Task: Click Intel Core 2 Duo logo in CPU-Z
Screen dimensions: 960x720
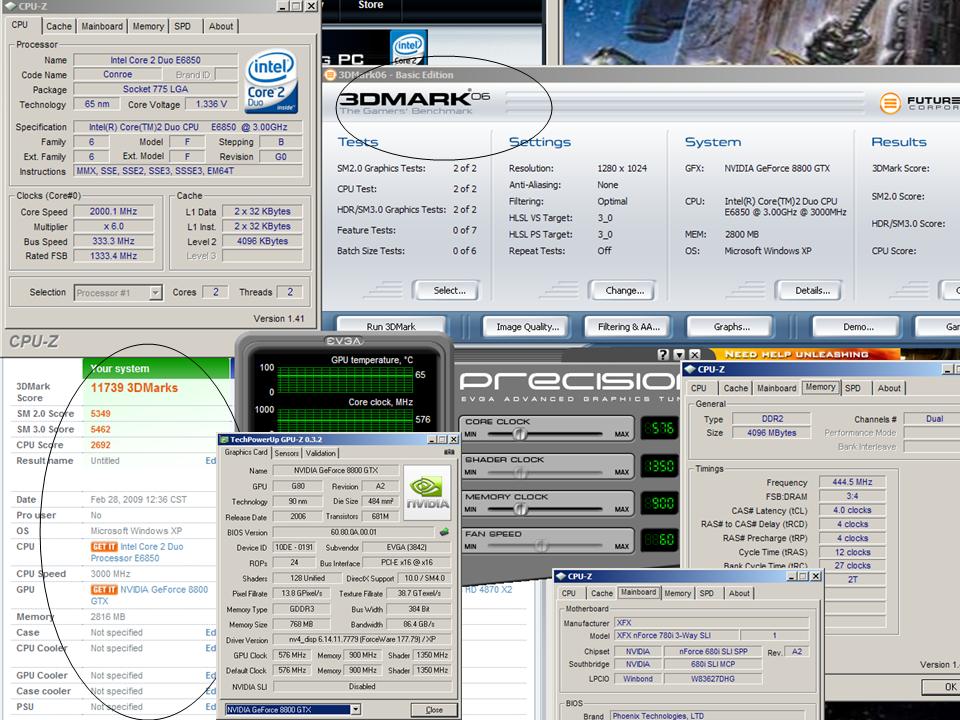Action: tap(271, 81)
